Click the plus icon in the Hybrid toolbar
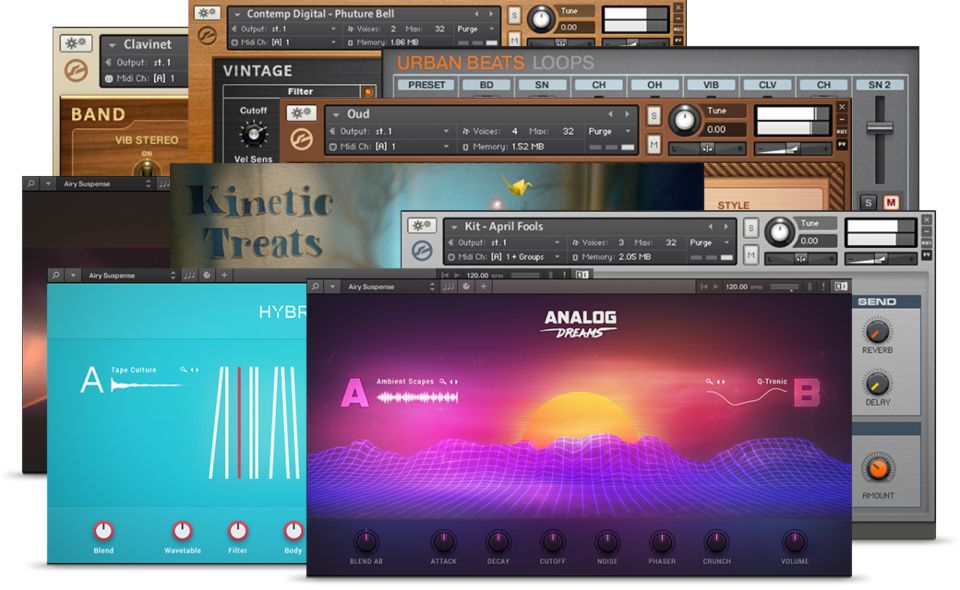Screen dimensions: 960x590 [x=224, y=275]
